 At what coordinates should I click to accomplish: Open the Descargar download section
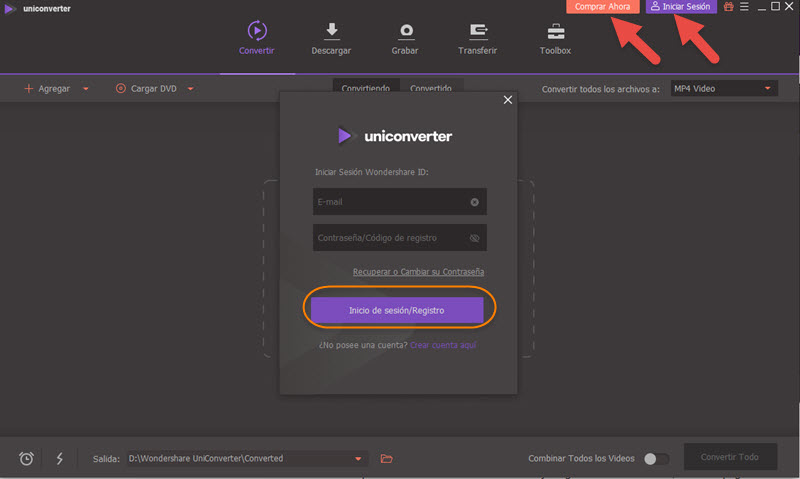click(x=331, y=39)
